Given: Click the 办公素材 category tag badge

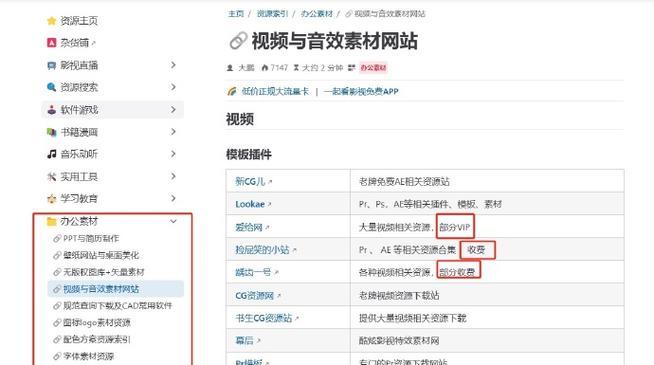Looking at the screenshot, I should [x=373, y=68].
